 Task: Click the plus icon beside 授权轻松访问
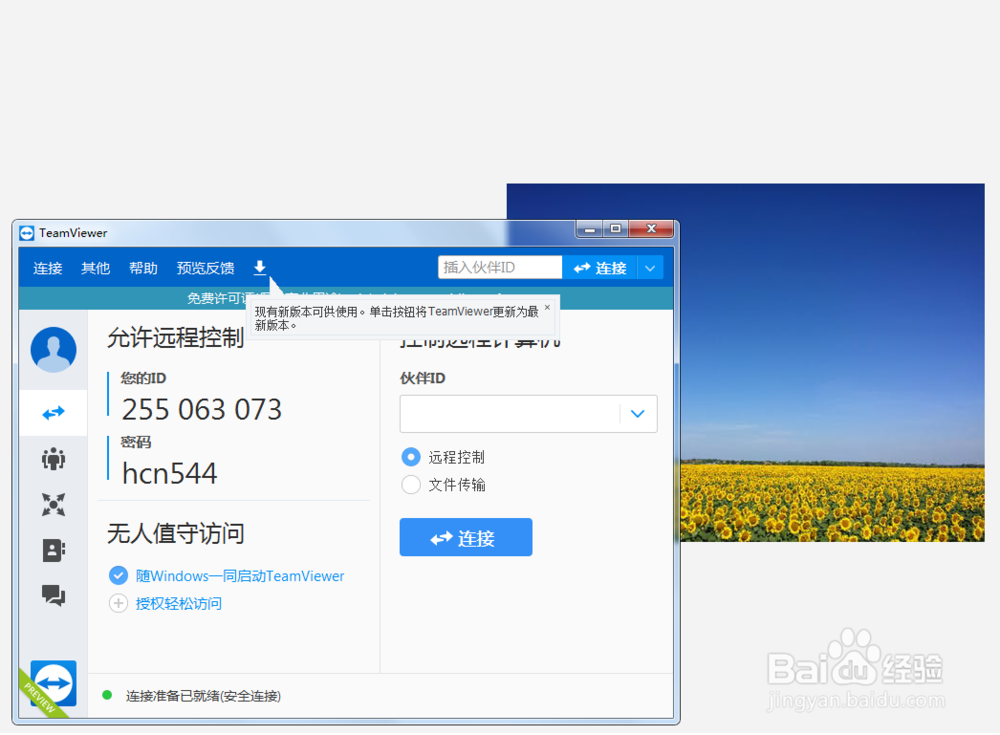pos(118,604)
